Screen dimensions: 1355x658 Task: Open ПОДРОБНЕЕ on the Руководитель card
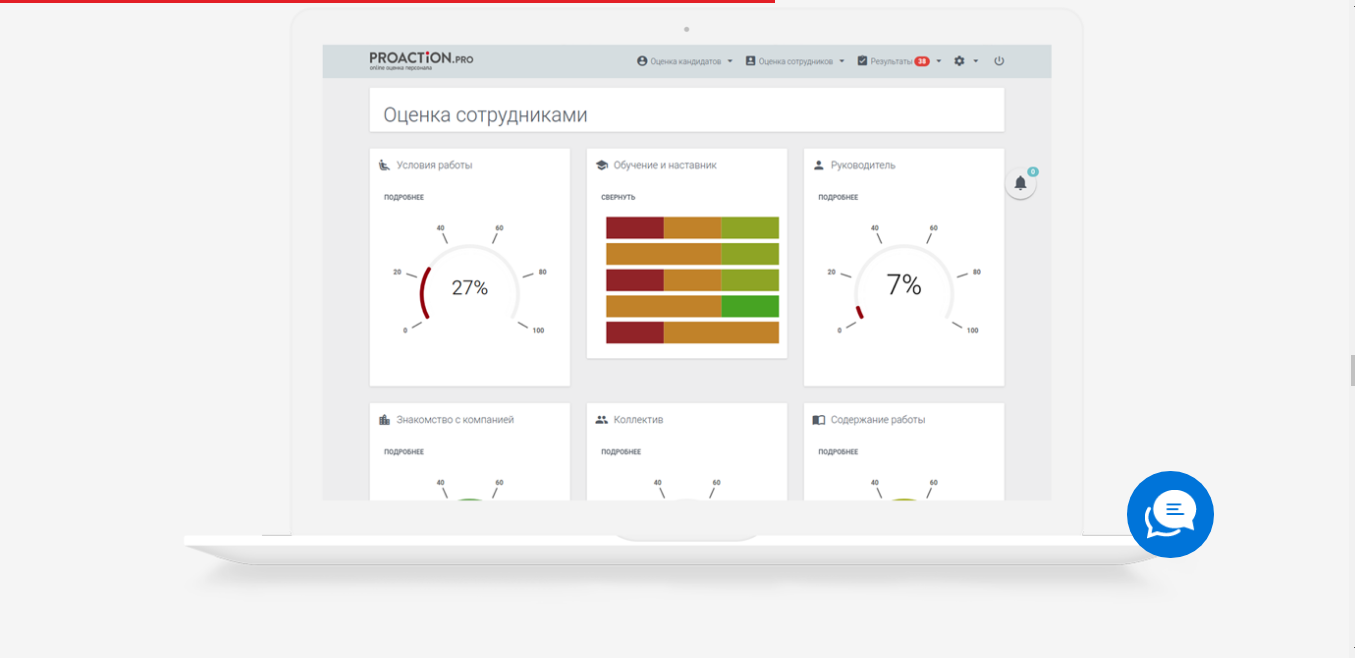coord(837,197)
